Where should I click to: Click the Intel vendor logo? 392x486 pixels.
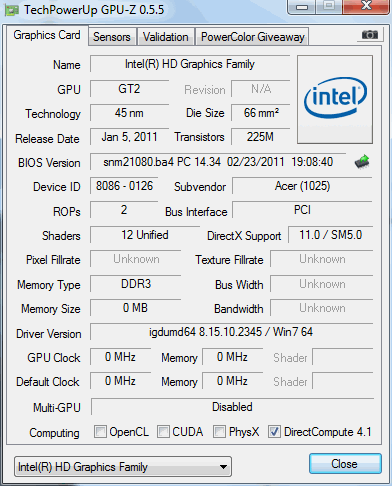pyautogui.click(x=335, y=99)
